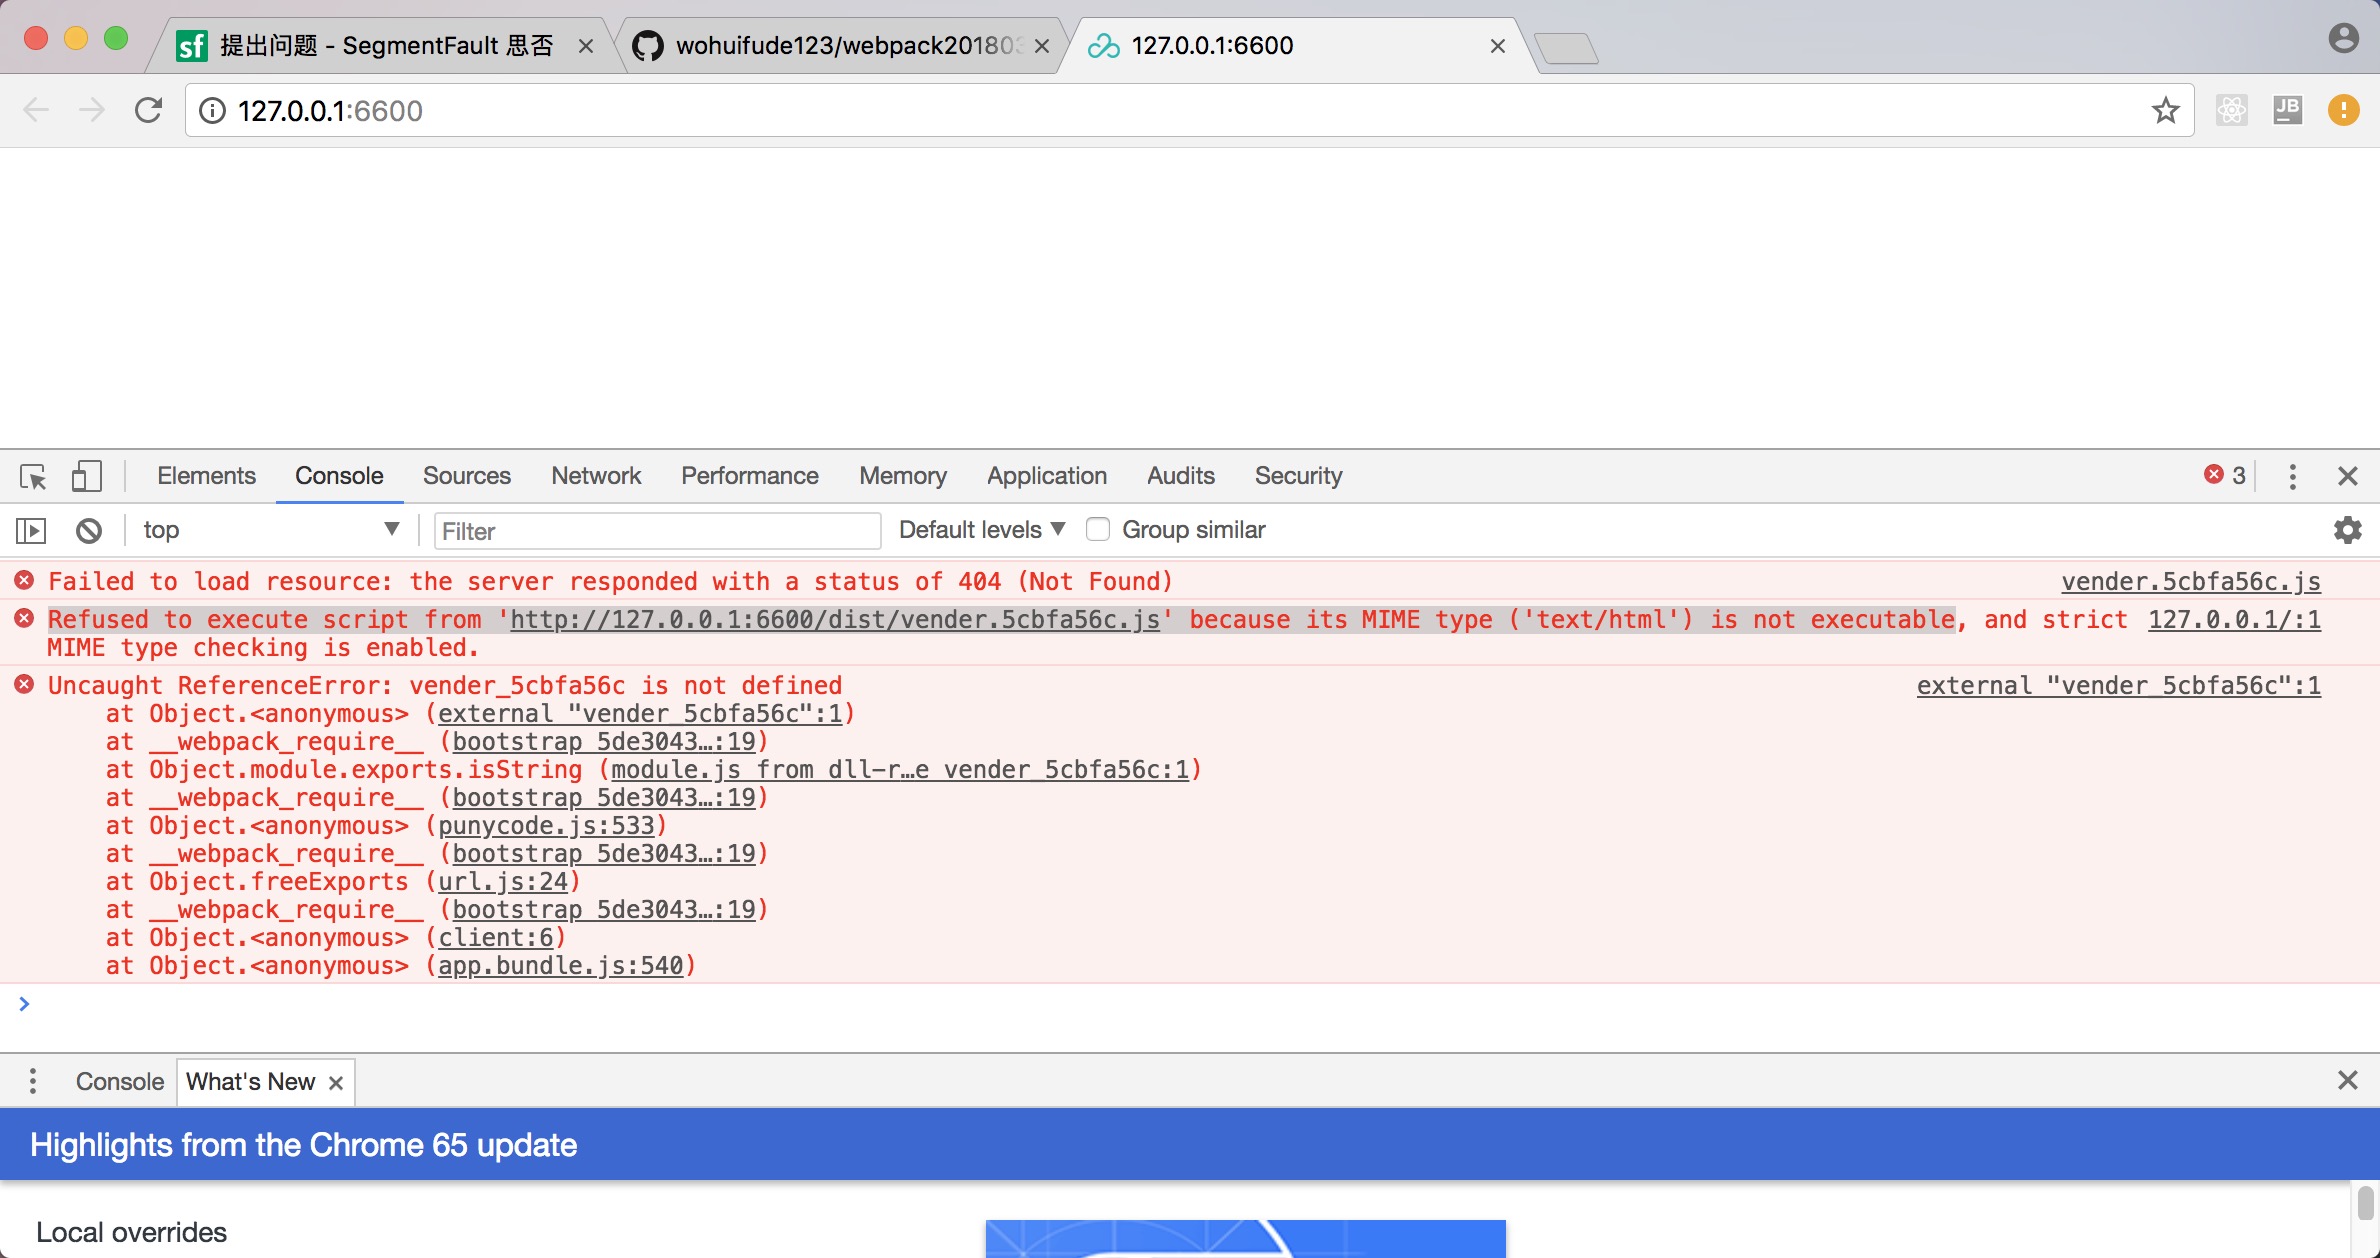Show the console sidebar panel icon

click(31, 530)
